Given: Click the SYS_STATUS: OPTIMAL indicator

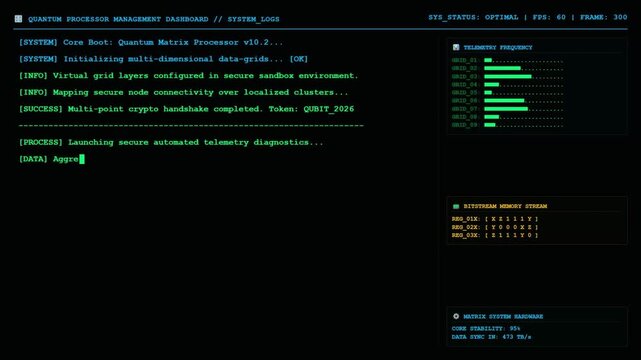Looking at the screenshot, I should 473,17.
